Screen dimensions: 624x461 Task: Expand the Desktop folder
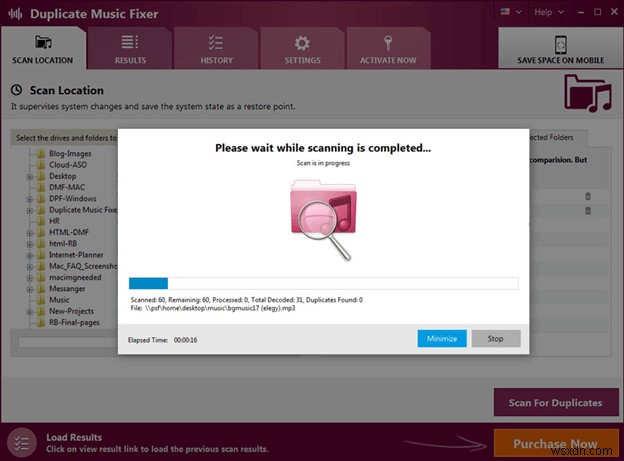tap(30, 176)
